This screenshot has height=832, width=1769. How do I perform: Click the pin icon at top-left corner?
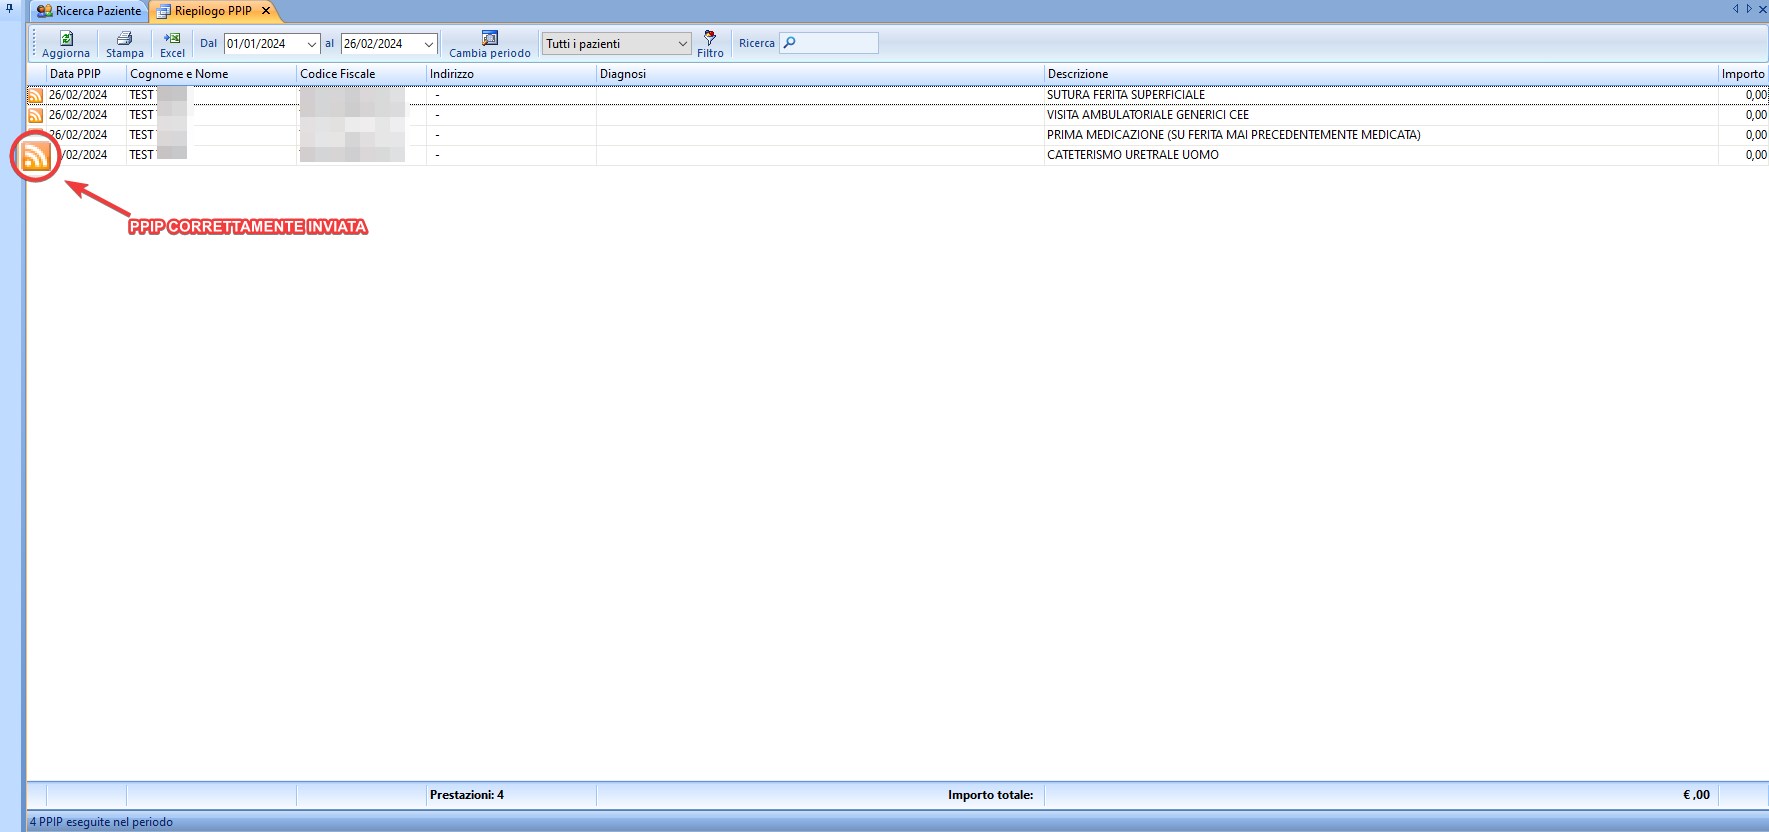(10, 9)
